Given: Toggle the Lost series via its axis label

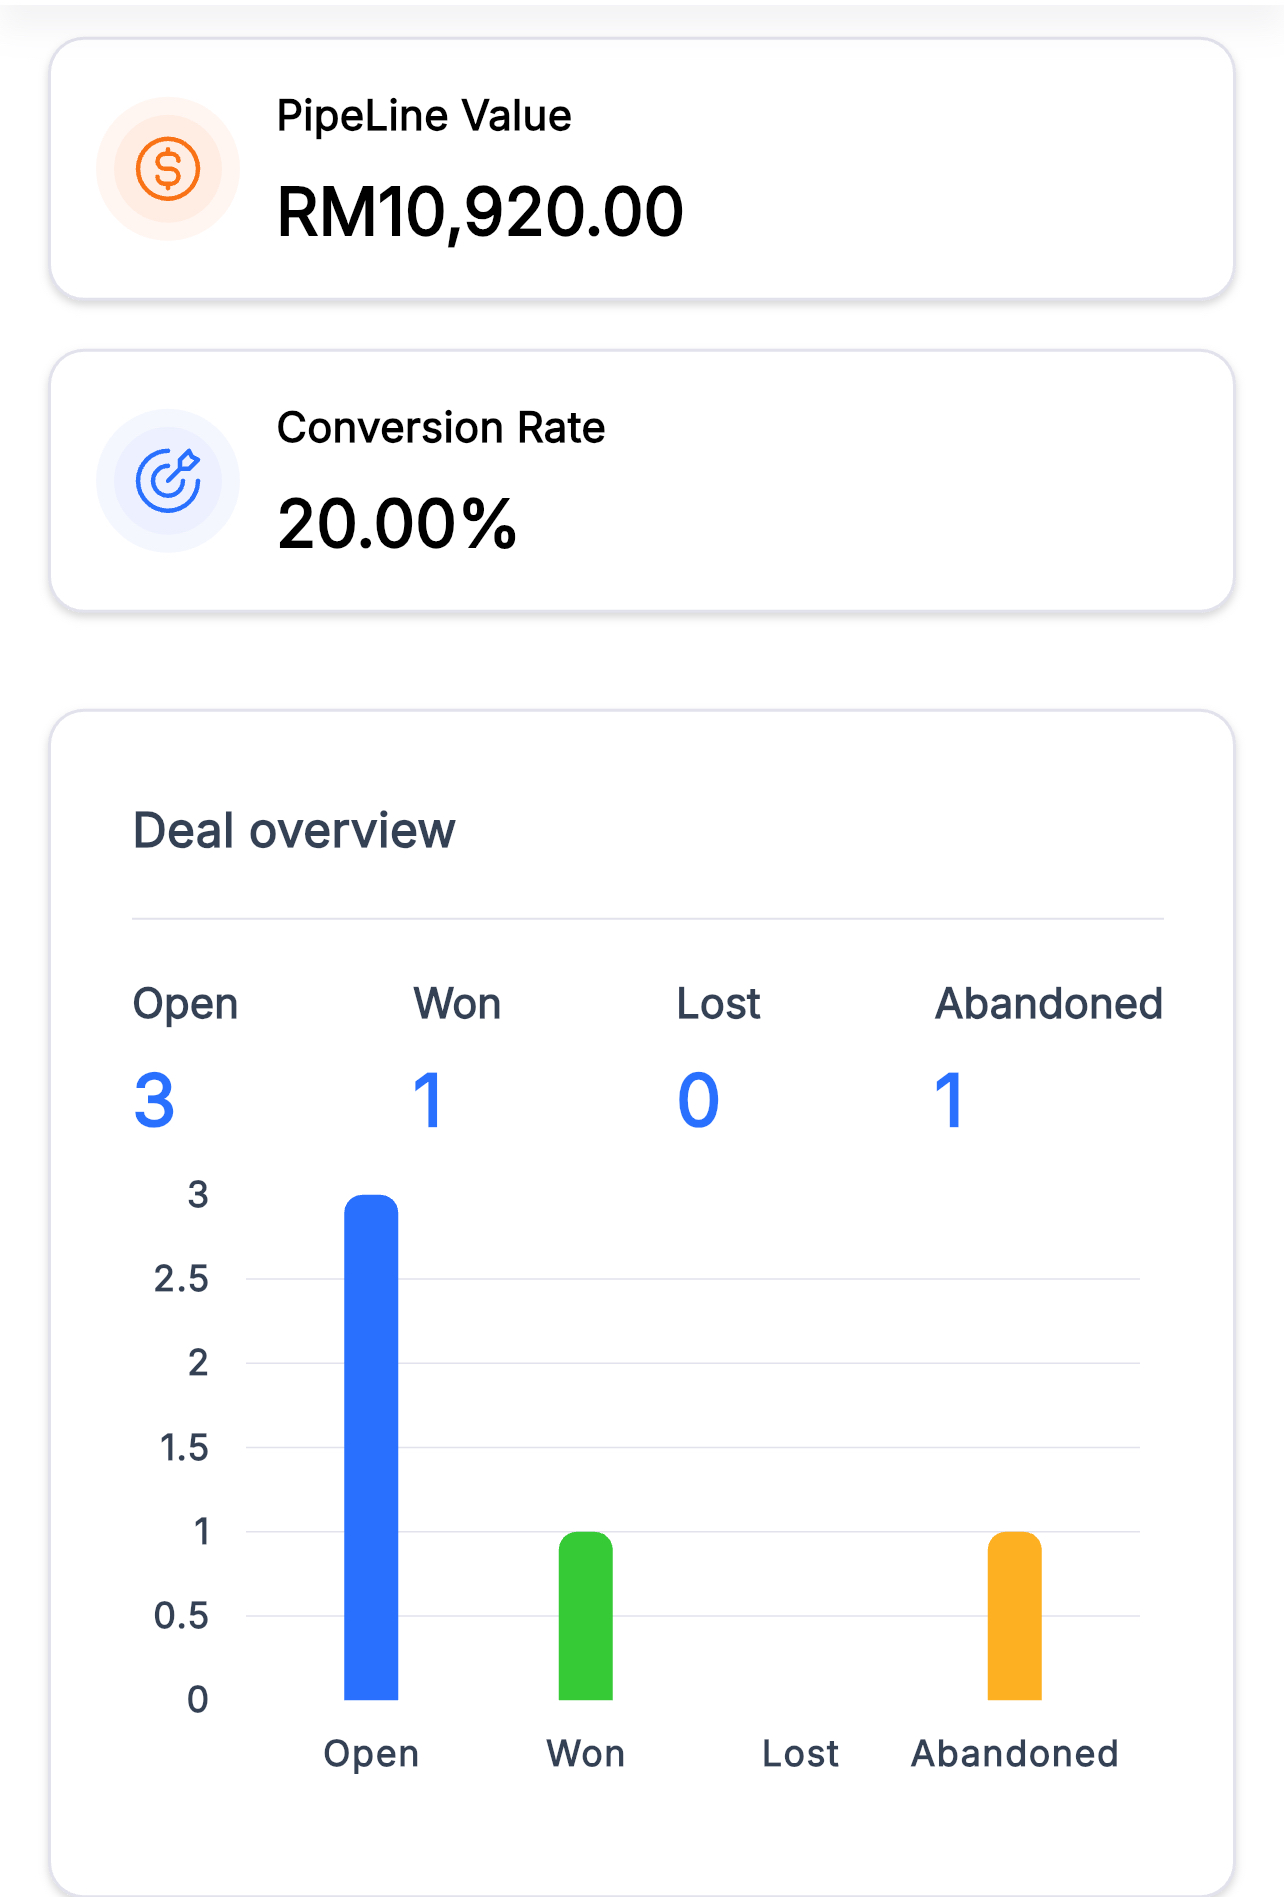Looking at the screenshot, I should click(x=799, y=1753).
